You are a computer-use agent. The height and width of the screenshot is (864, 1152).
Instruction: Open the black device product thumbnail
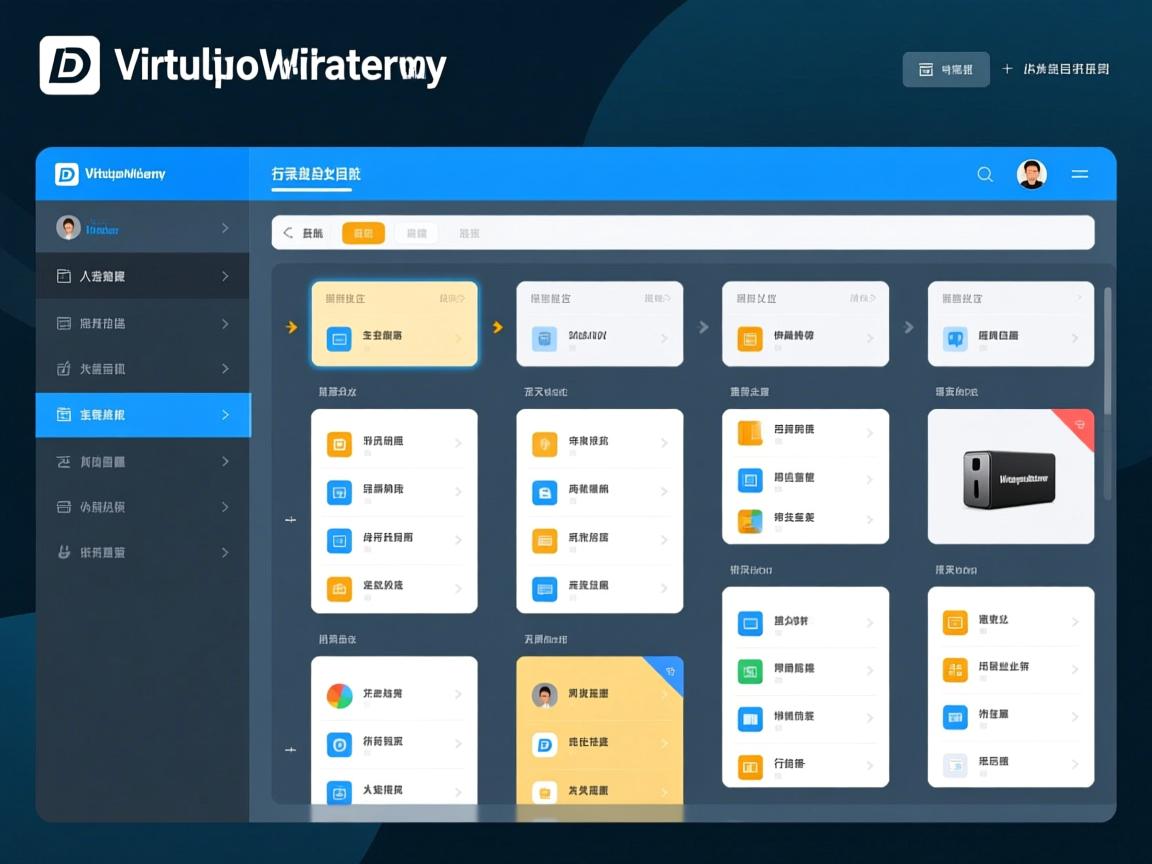[1008, 479]
